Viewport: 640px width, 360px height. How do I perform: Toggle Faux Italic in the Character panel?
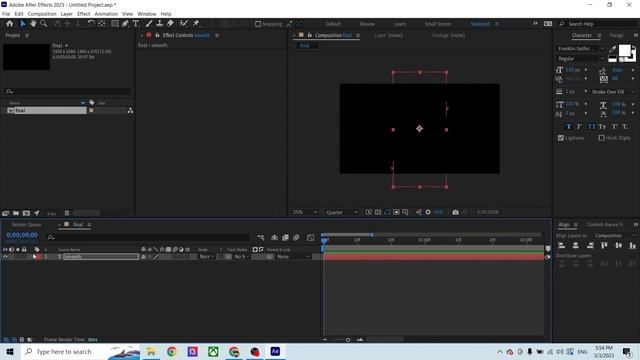pyautogui.click(x=579, y=127)
